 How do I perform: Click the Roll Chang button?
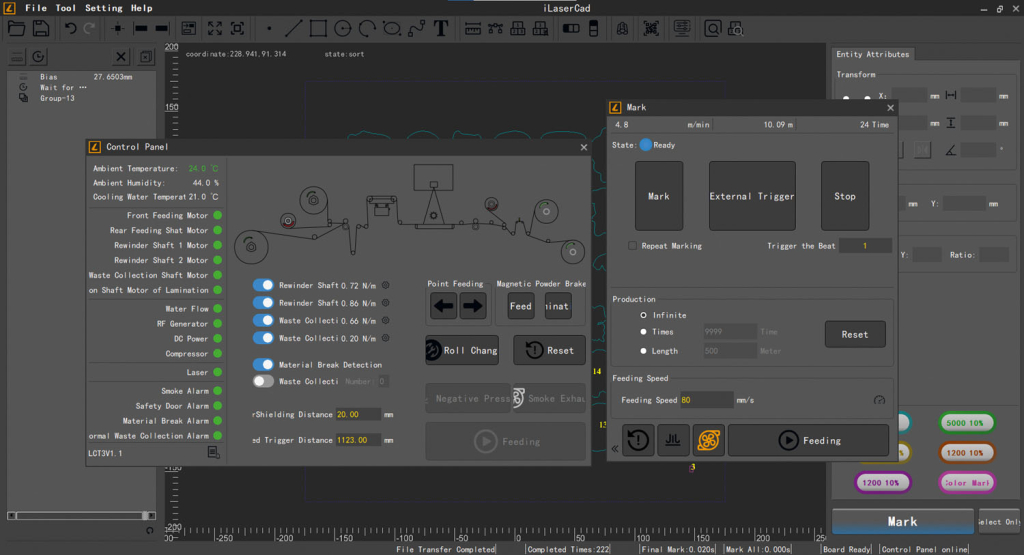point(462,351)
